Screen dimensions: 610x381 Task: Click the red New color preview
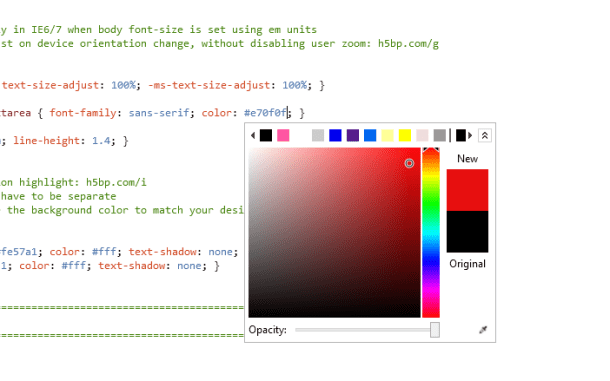tap(467, 190)
